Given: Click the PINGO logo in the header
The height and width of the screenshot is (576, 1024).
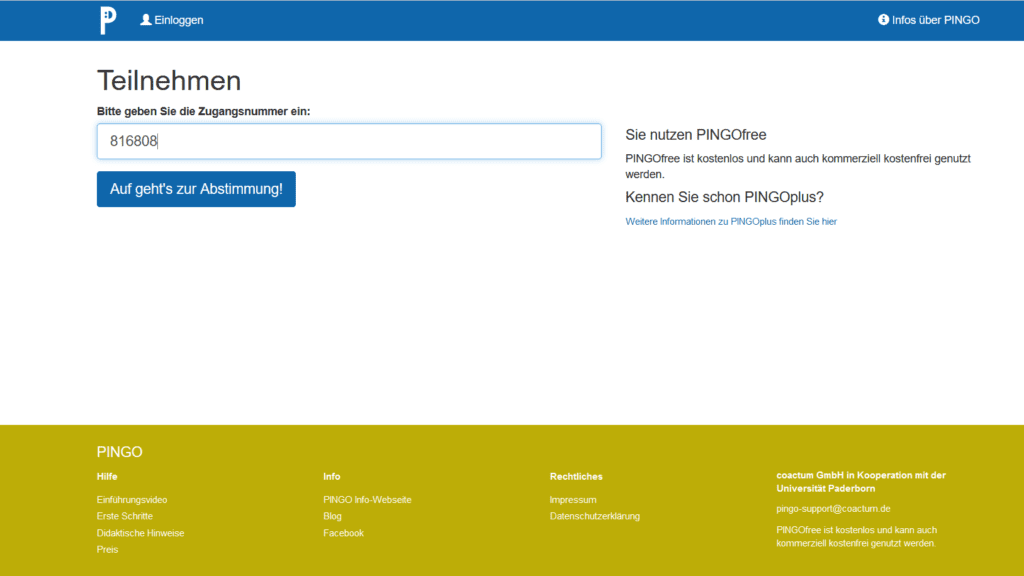Looking at the screenshot, I should point(107,19).
